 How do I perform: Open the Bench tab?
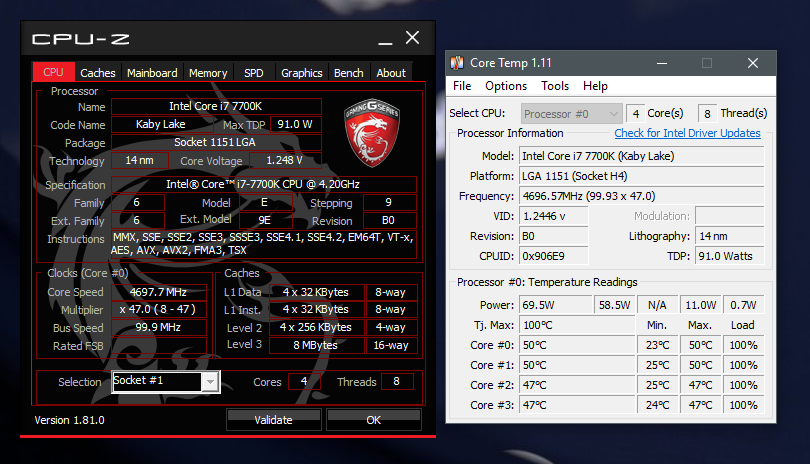(x=349, y=73)
